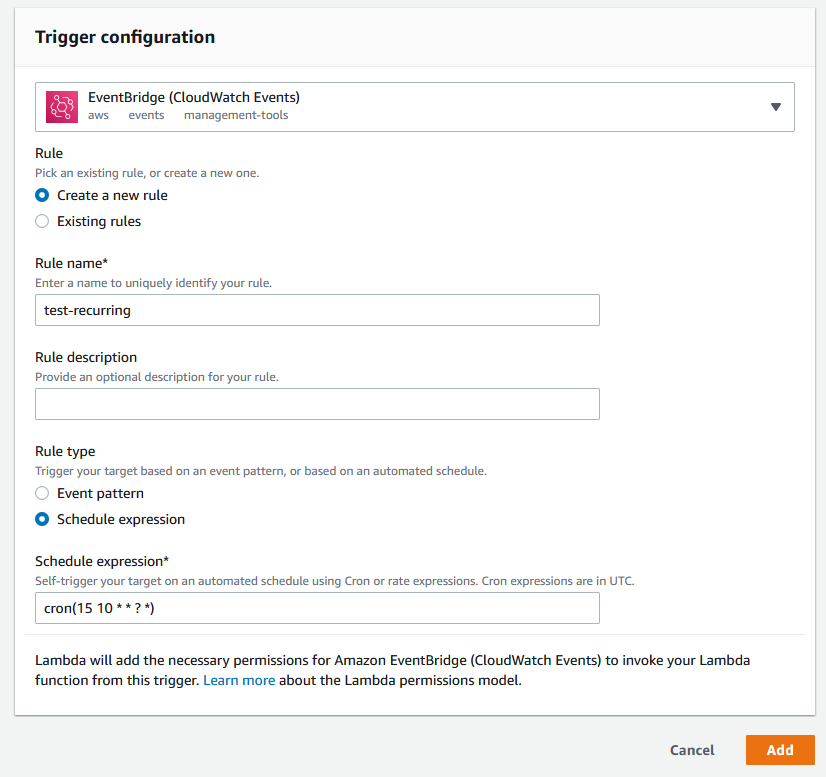
Task: Click the Schedule expression* field label
Action: point(102,562)
